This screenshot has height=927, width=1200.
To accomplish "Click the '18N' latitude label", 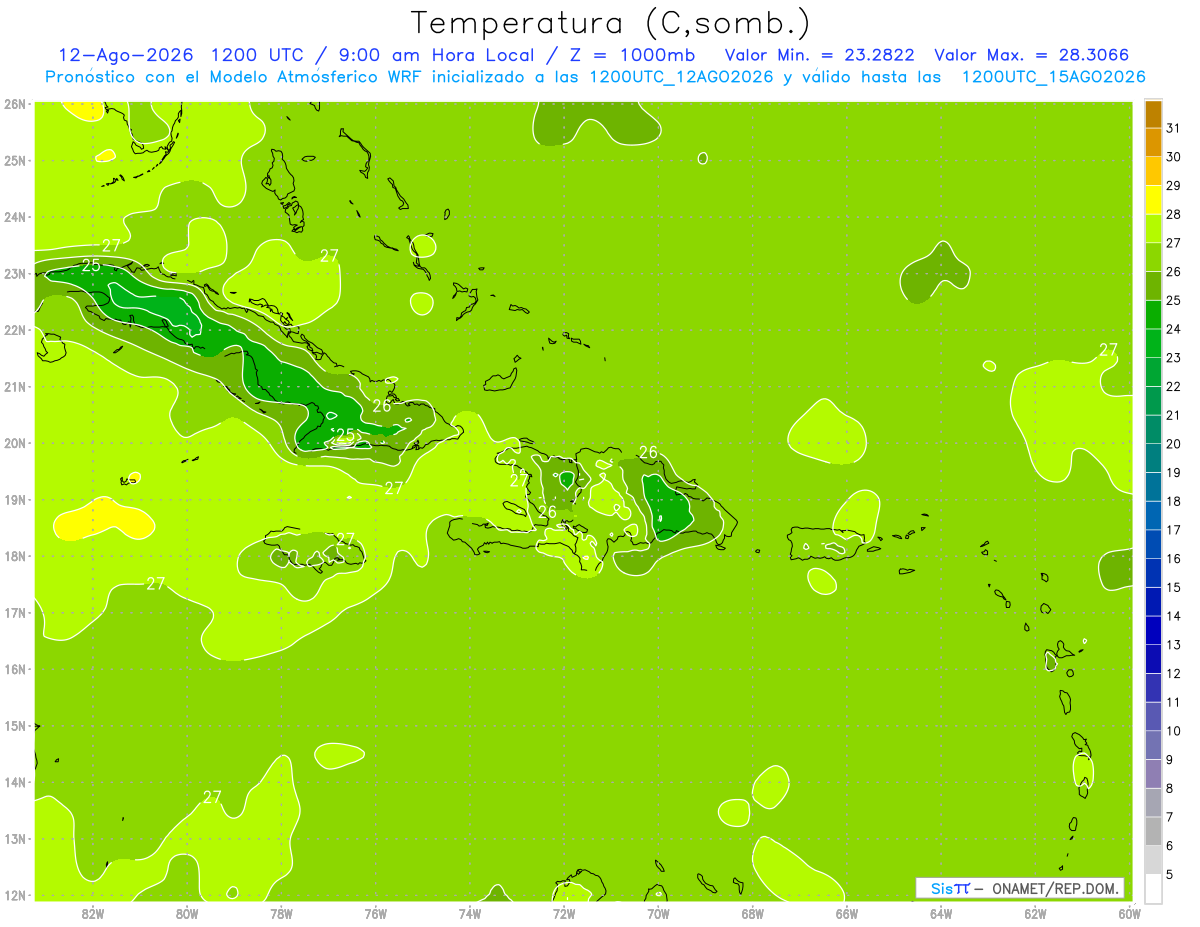I will (14, 556).
